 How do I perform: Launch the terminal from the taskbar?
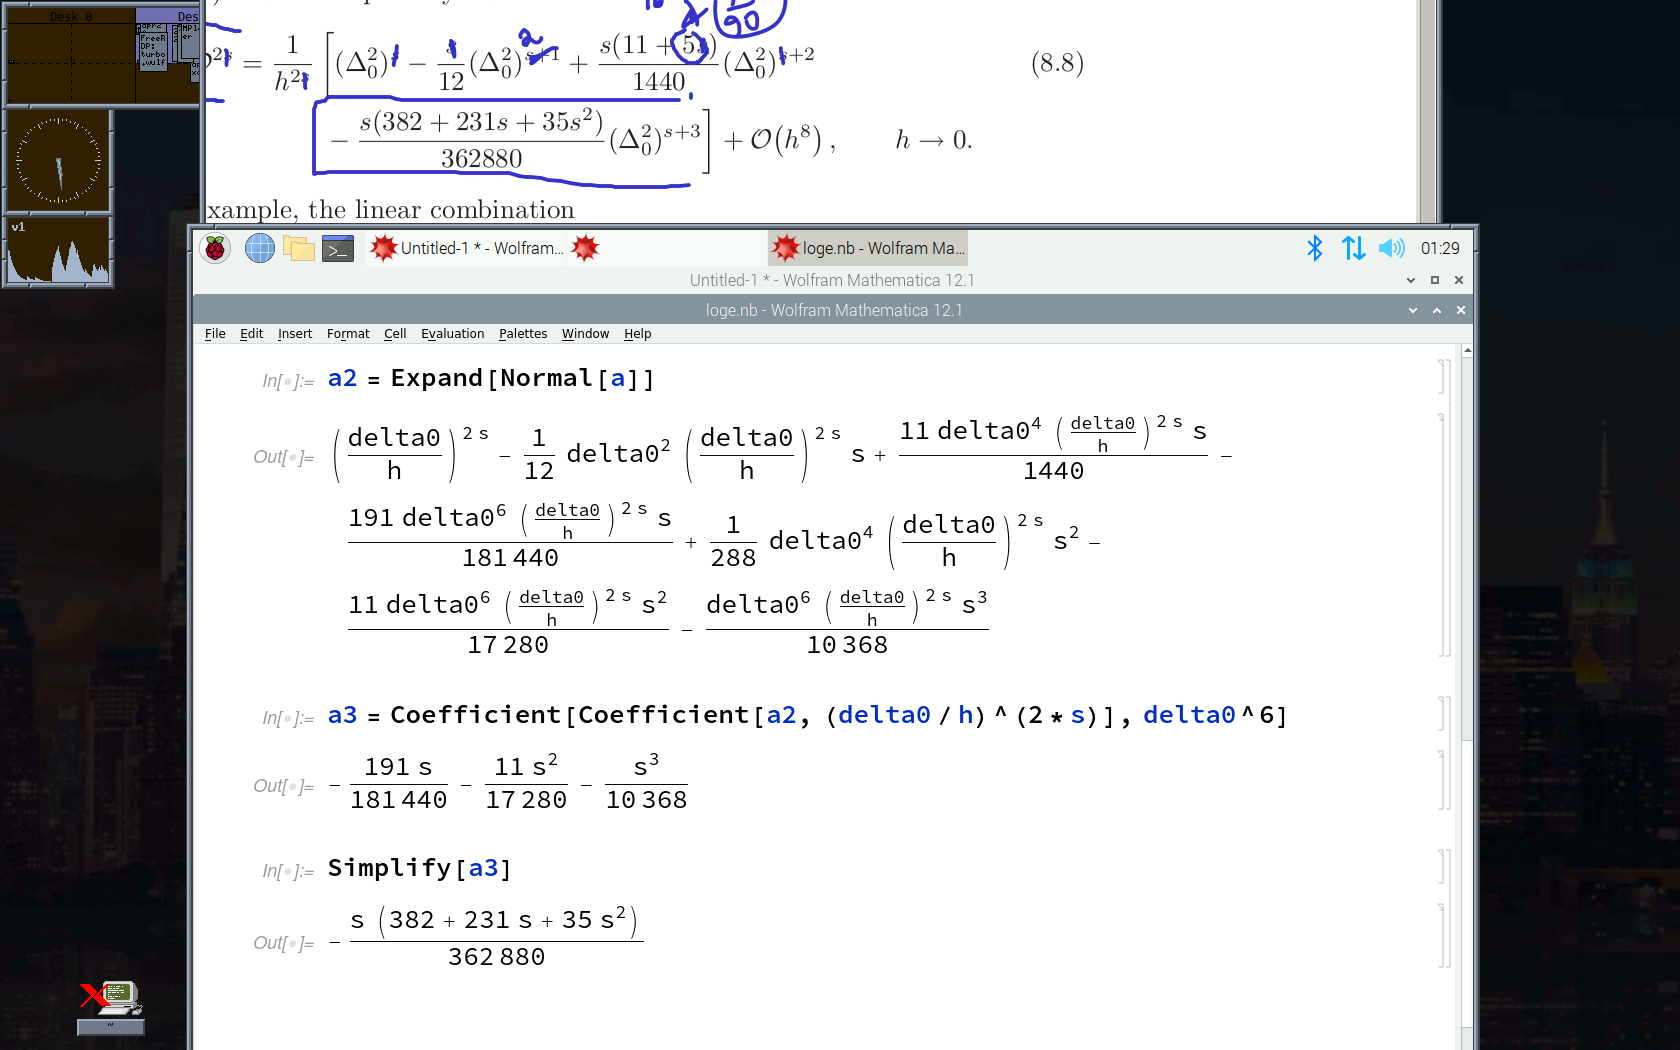(x=338, y=248)
